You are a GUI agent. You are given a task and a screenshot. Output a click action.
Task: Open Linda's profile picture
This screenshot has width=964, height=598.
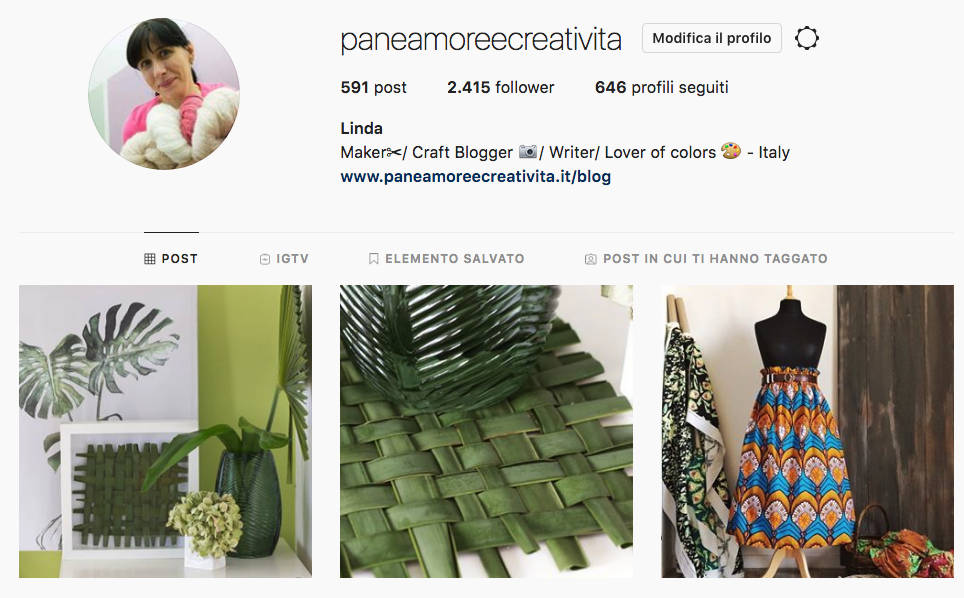(164, 94)
